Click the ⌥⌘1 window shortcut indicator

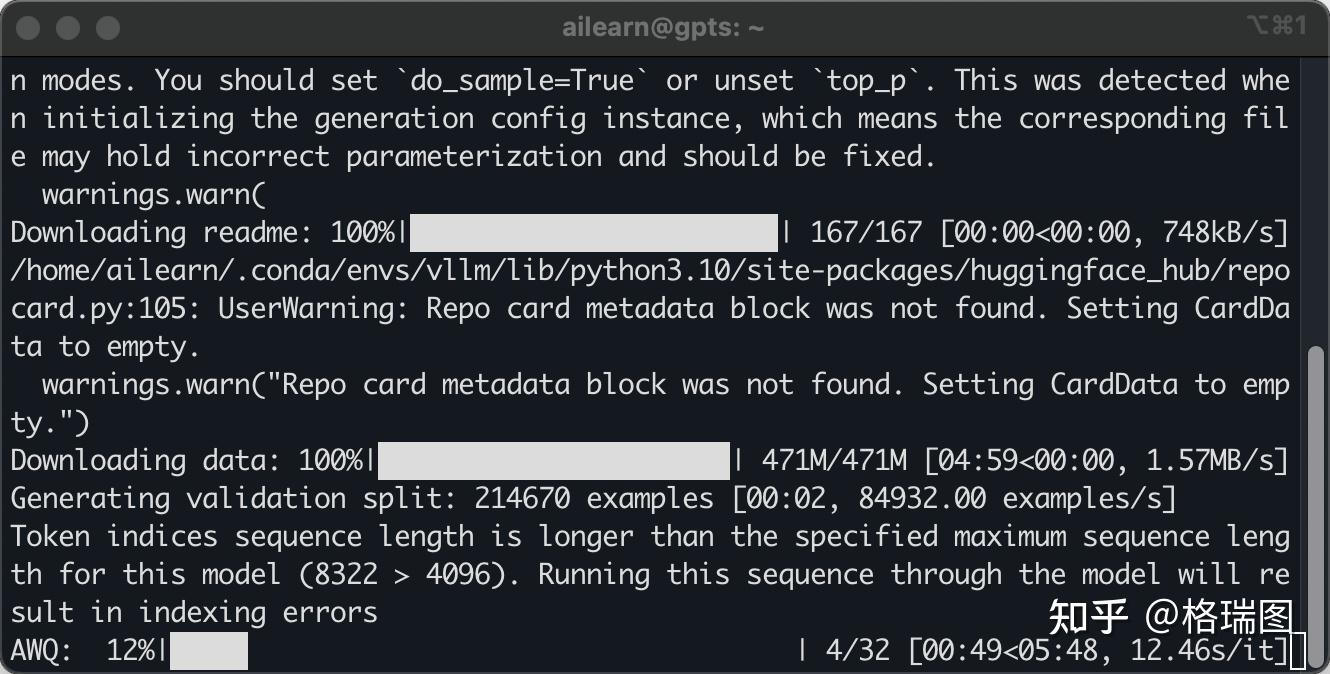tap(1277, 26)
